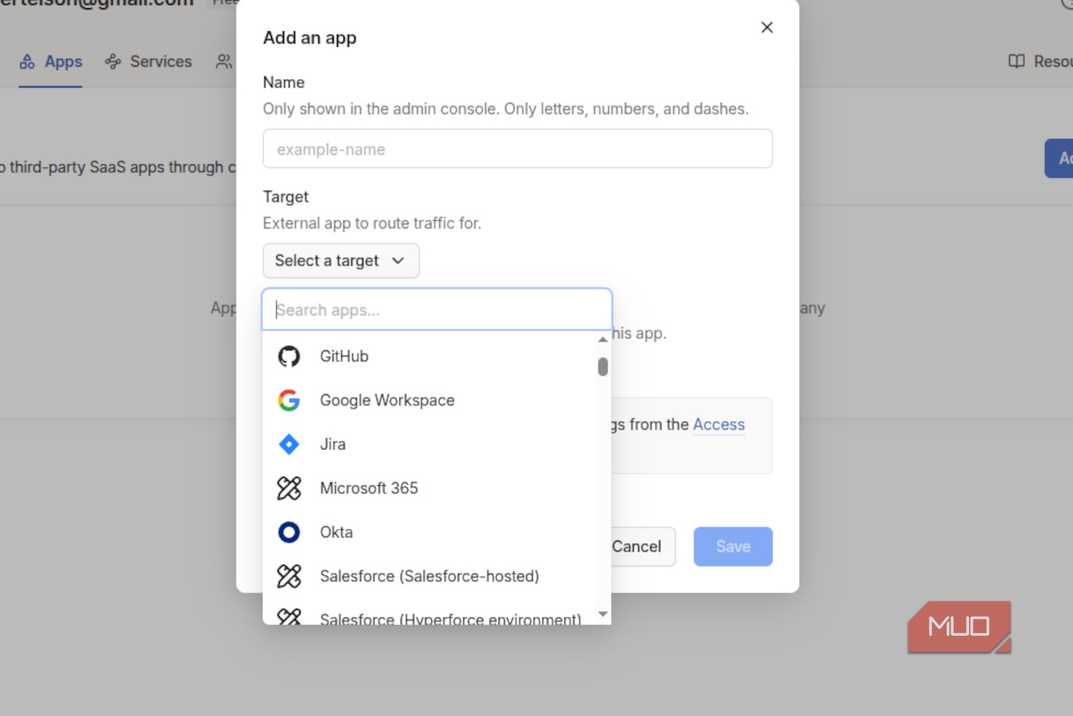Pick Okta from the app list

tap(430, 532)
